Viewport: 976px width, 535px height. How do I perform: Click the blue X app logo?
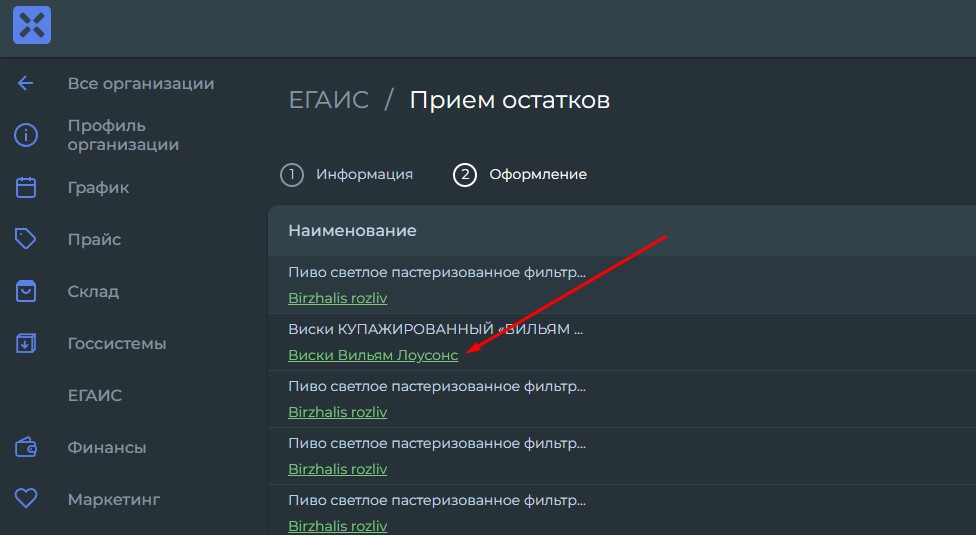32,25
